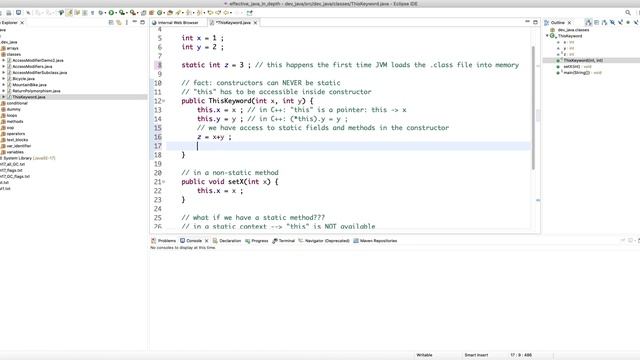
Task: Click the Debug bug icon in the toolbar
Action: [101, 13]
